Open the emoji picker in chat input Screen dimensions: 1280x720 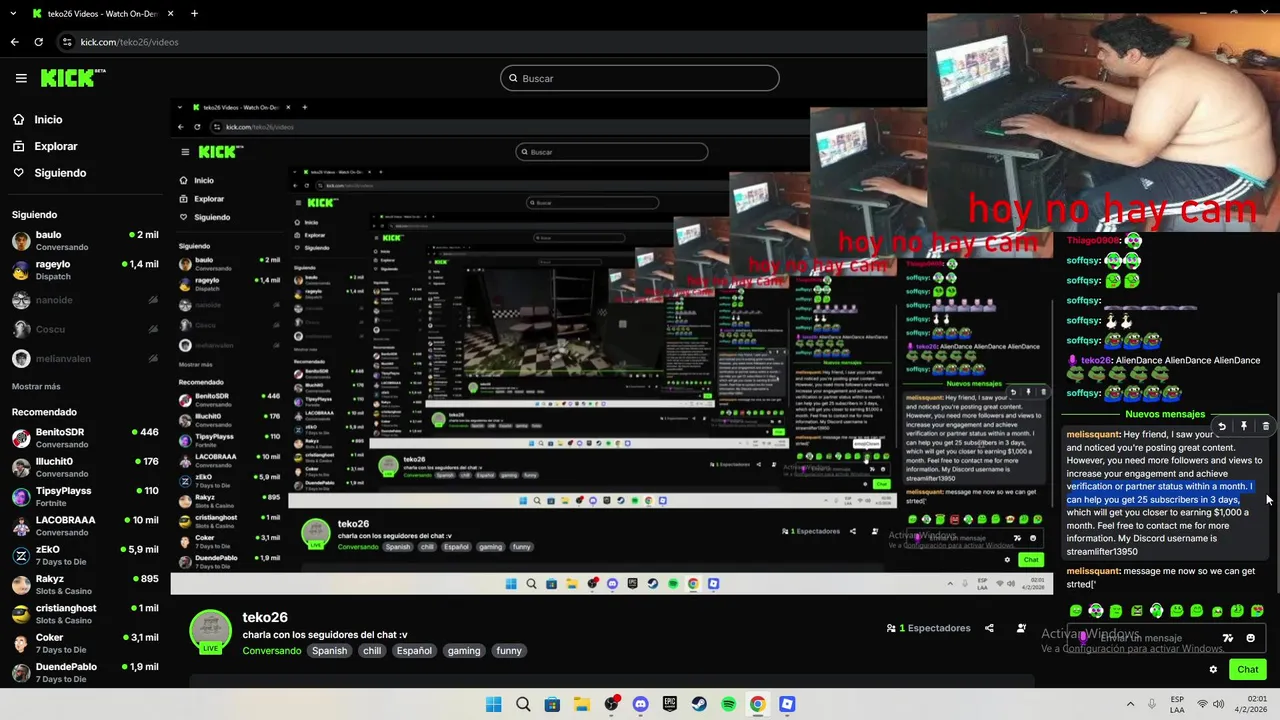pos(1250,638)
